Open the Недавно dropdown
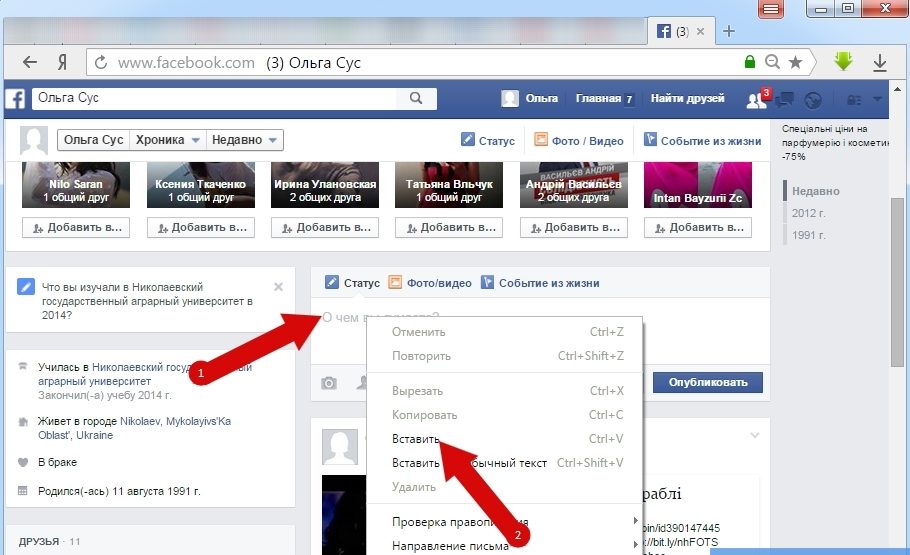Screen dimensions: 910x555 pos(244,140)
